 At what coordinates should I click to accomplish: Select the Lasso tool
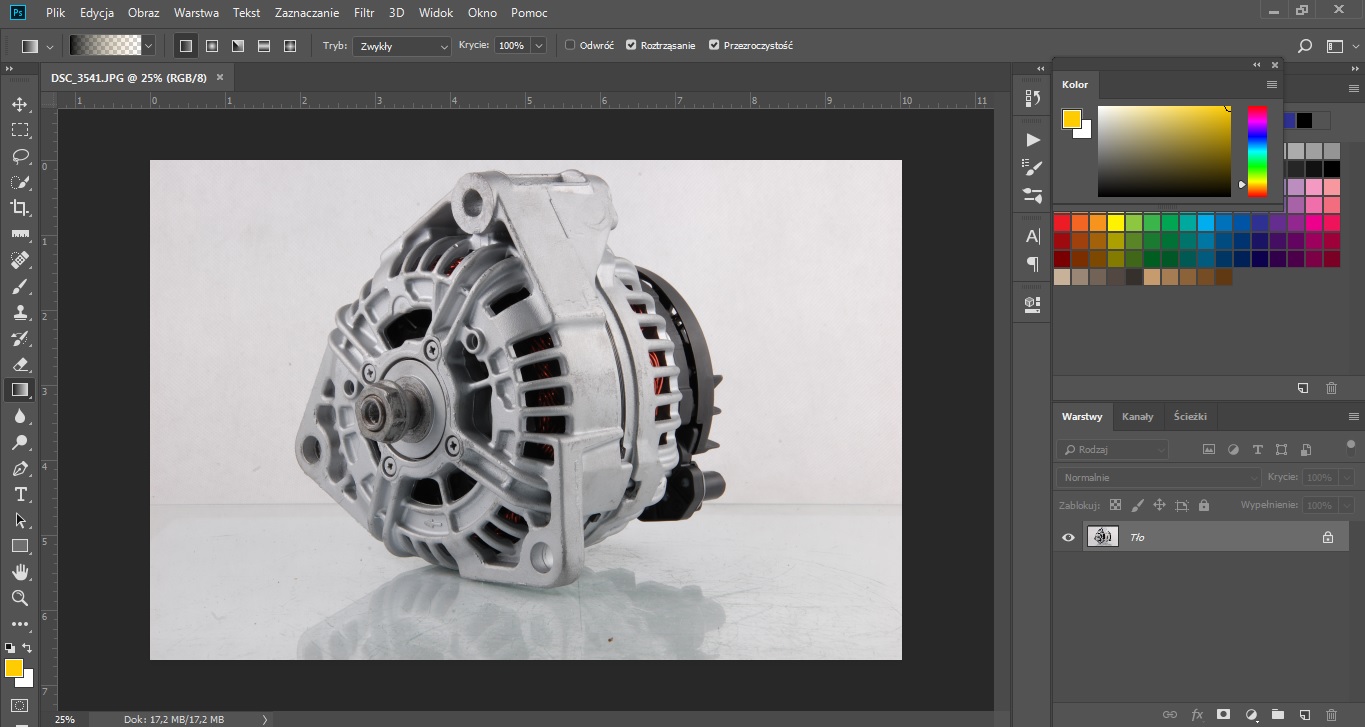click(20, 156)
